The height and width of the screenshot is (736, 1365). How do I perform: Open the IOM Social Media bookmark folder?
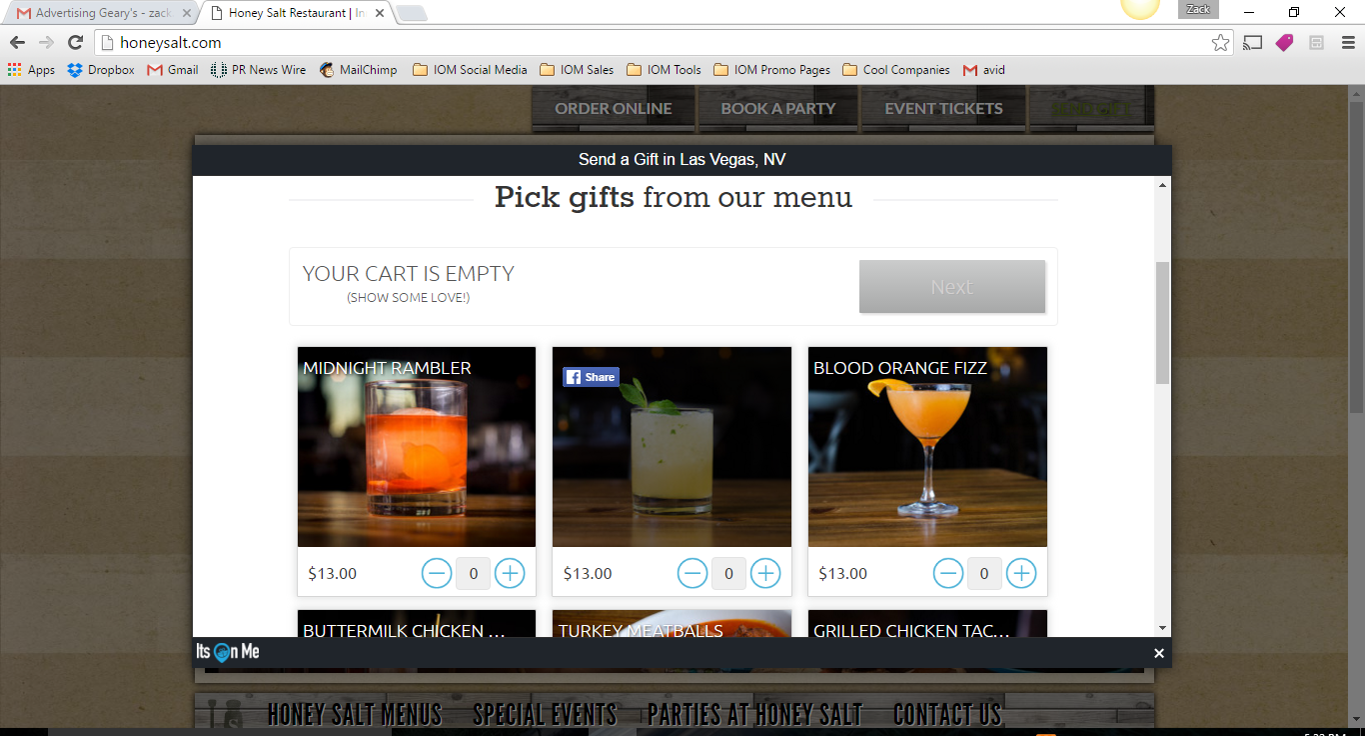pyautogui.click(x=470, y=70)
